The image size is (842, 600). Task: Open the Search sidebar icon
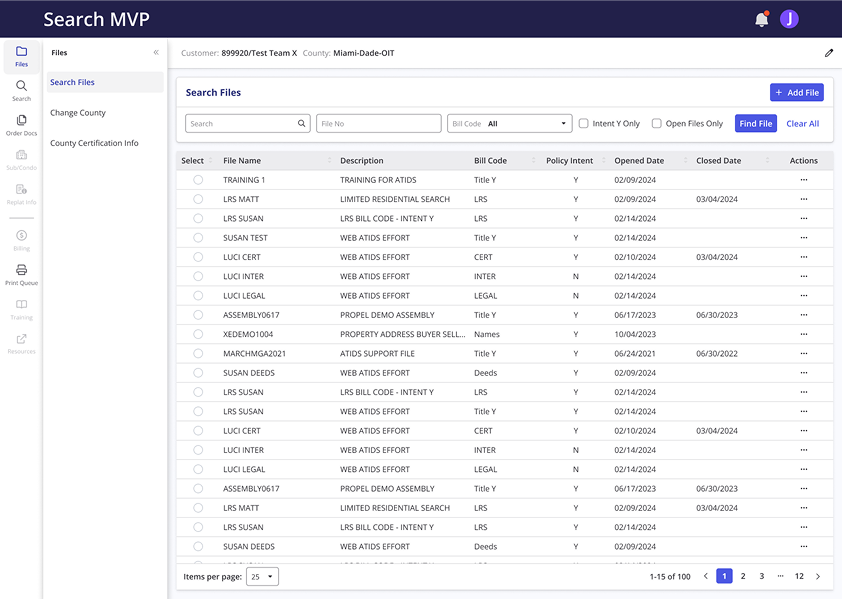click(21, 91)
